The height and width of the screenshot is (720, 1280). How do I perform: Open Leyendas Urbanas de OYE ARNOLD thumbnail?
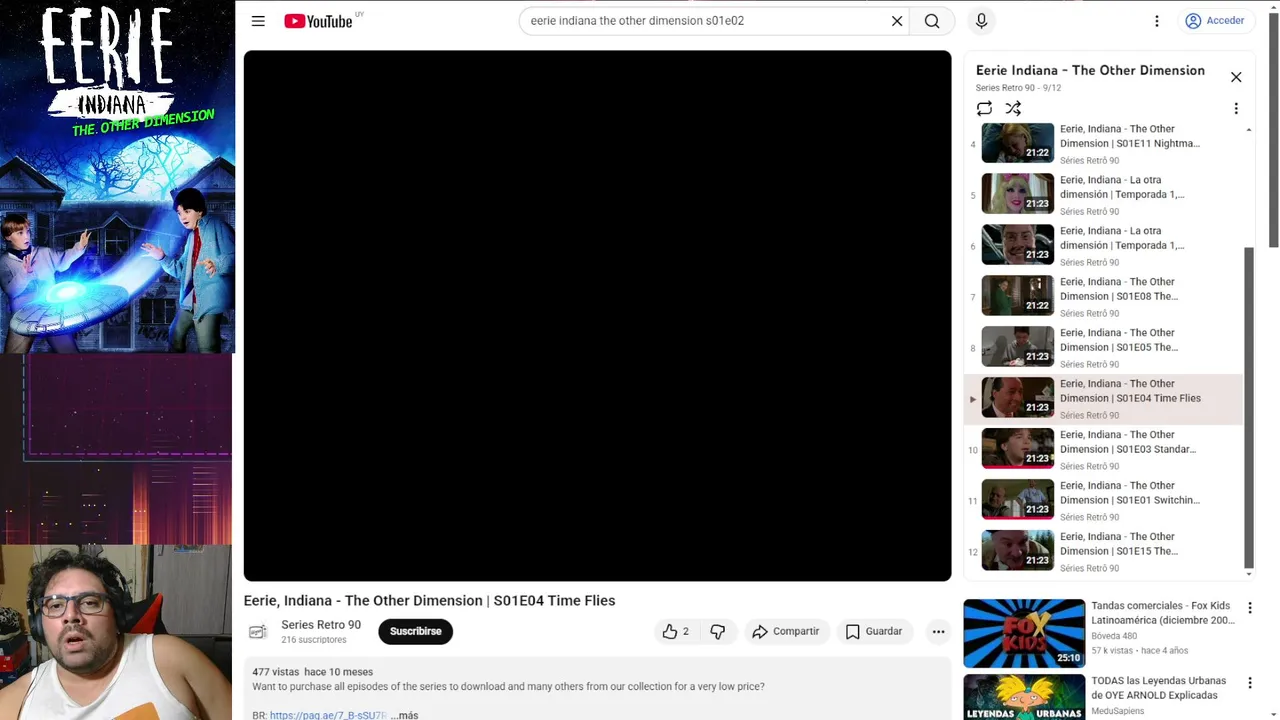tap(1024, 697)
